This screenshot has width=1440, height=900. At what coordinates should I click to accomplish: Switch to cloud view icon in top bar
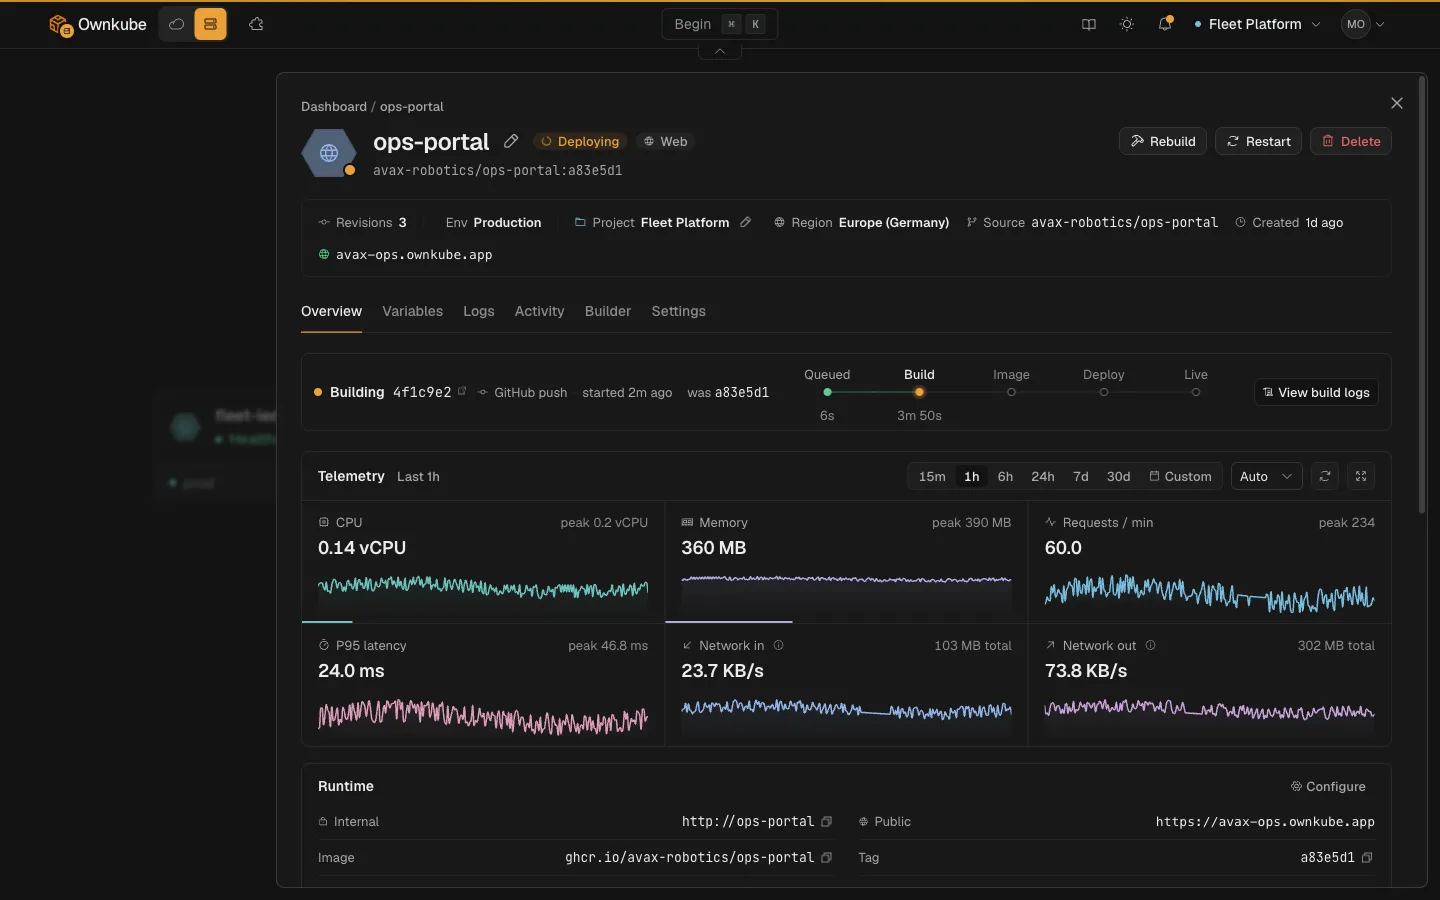[x=177, y=24]
